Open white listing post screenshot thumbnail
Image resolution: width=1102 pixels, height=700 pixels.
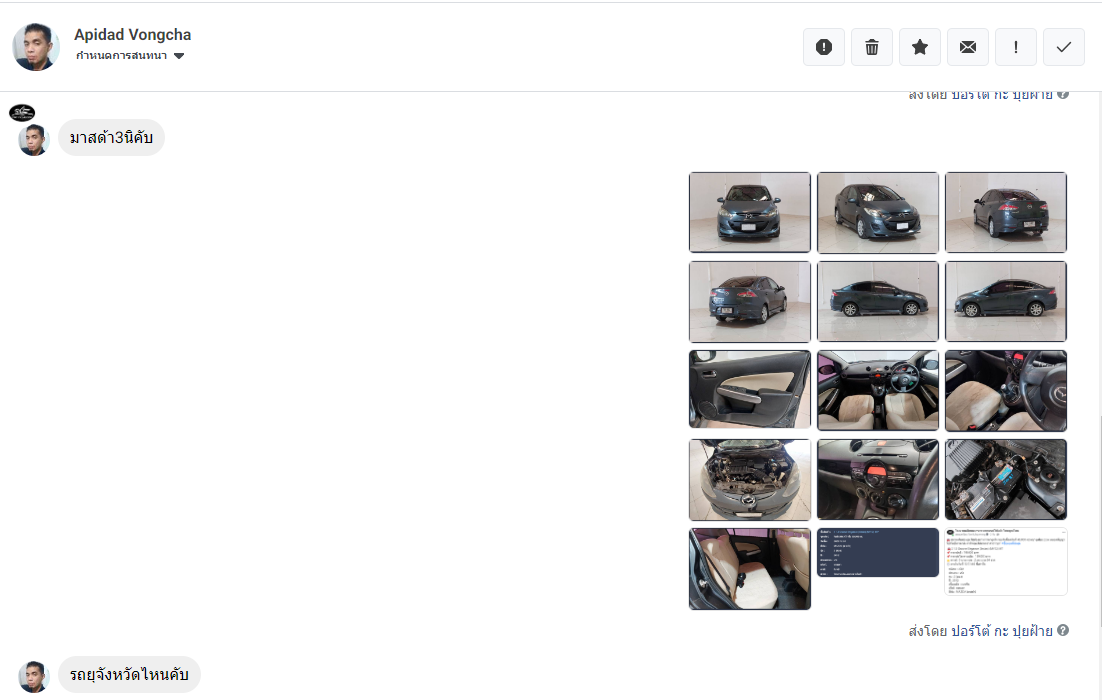tap(1006, 562)
